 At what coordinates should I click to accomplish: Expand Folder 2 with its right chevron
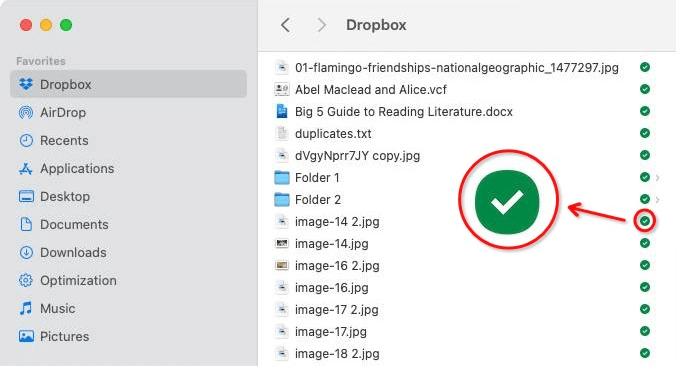click(x=657, y=200)
